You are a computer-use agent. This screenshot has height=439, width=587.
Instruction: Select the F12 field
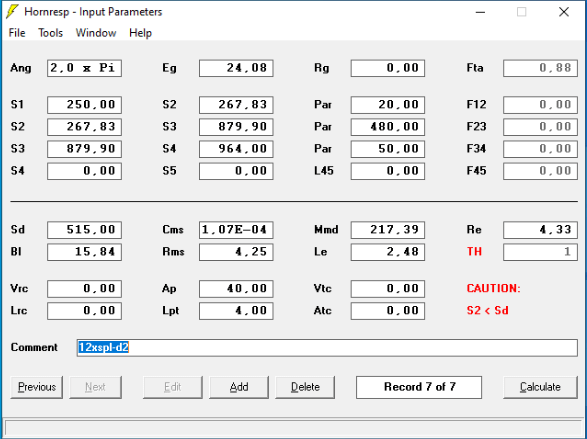point(540,104)
